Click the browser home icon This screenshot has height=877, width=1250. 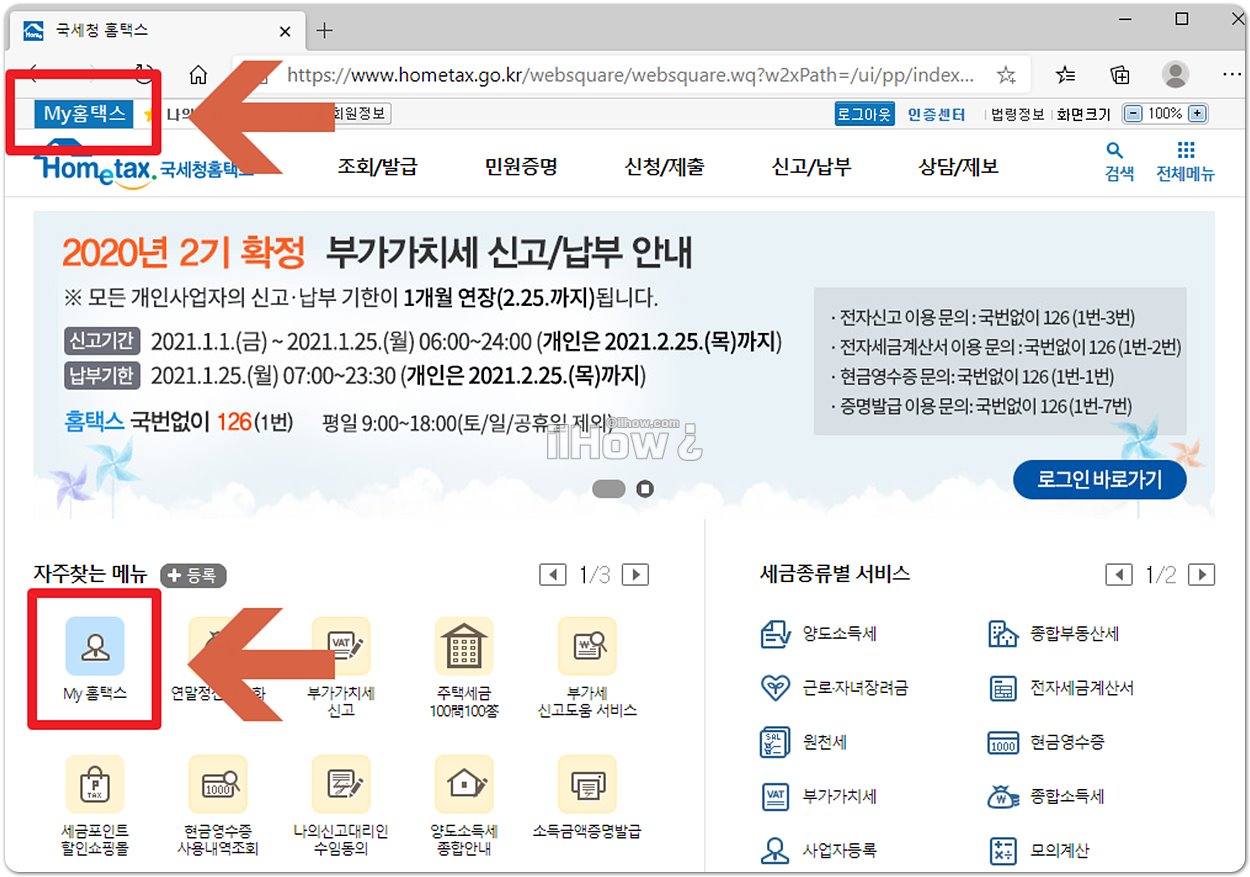[199, 75]
